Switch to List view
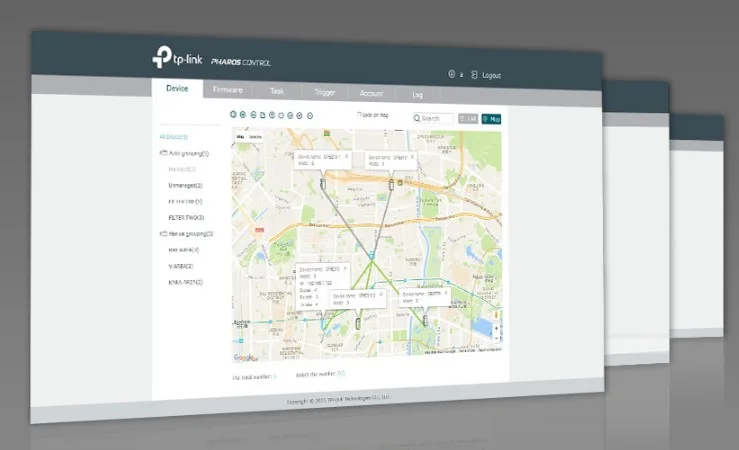Screen dimensions: 739x450 pyautogui.click(x=468, y=118)
